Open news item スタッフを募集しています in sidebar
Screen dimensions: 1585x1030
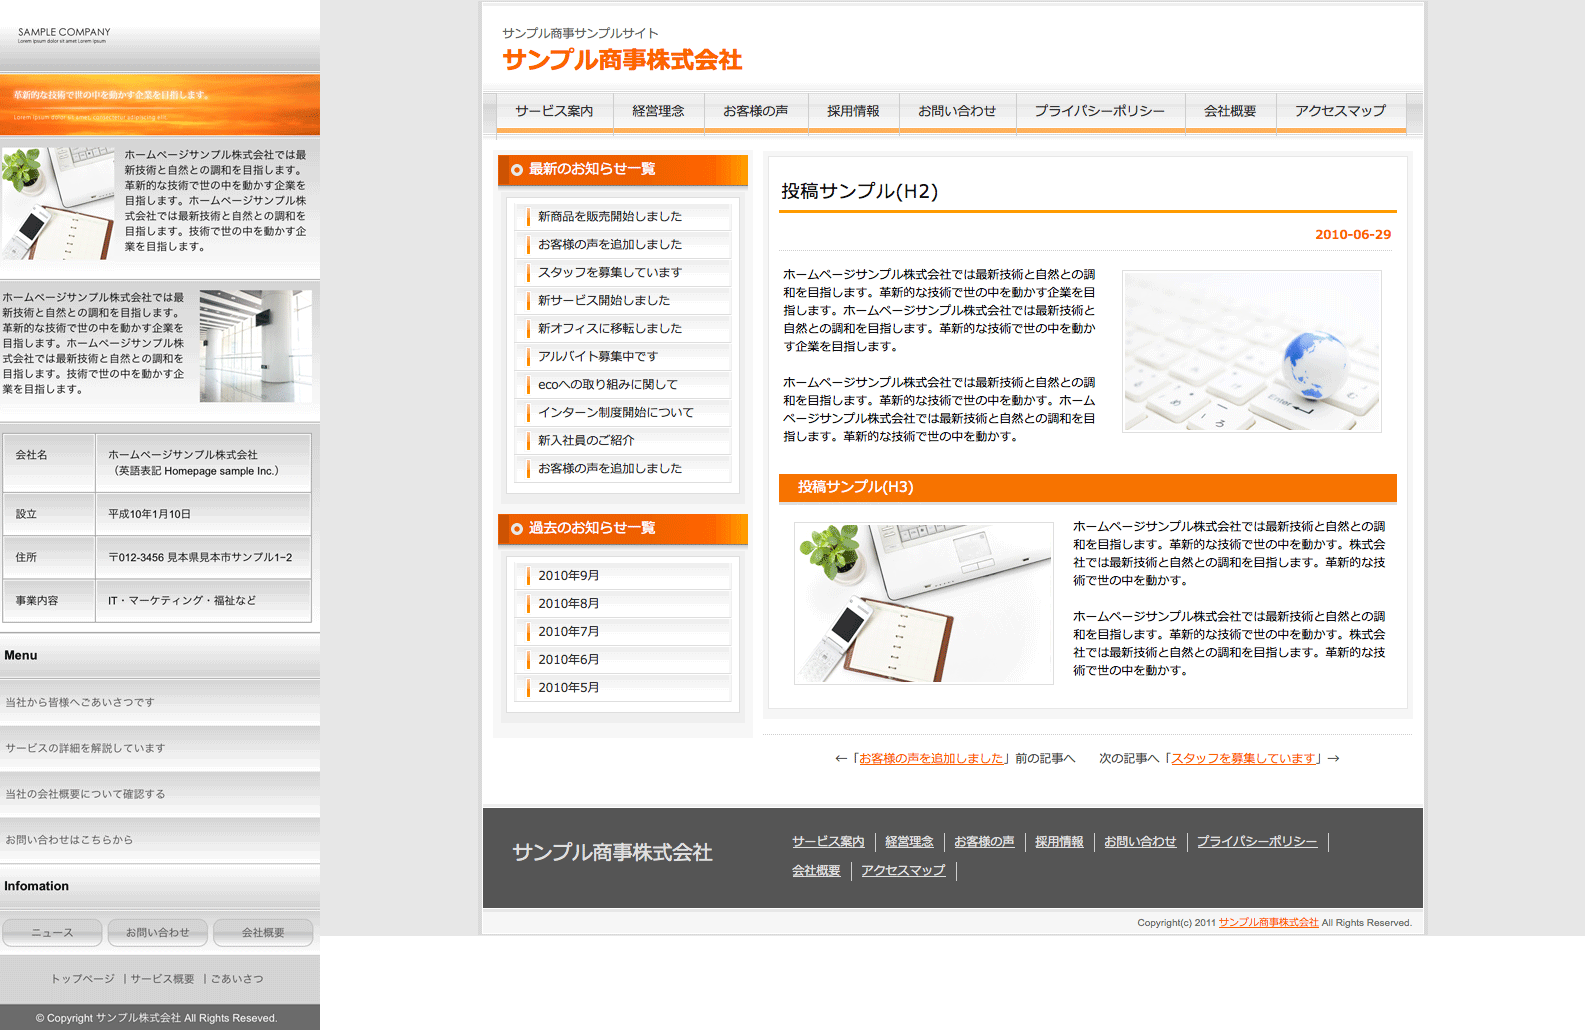coord(609,272)
